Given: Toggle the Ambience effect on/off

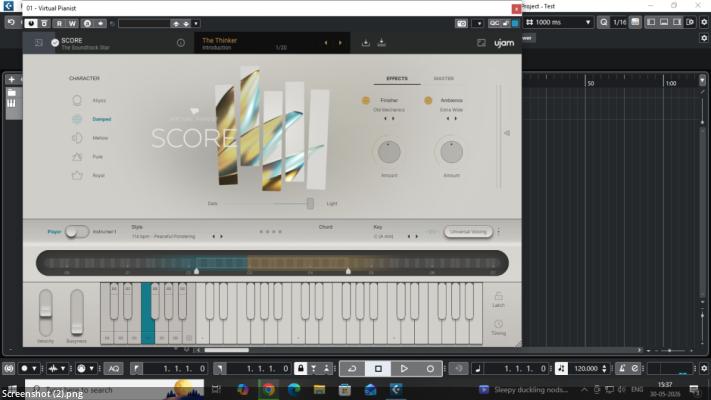Looking at the screenshot, I should pyautogui.click(x=428, y=100).
